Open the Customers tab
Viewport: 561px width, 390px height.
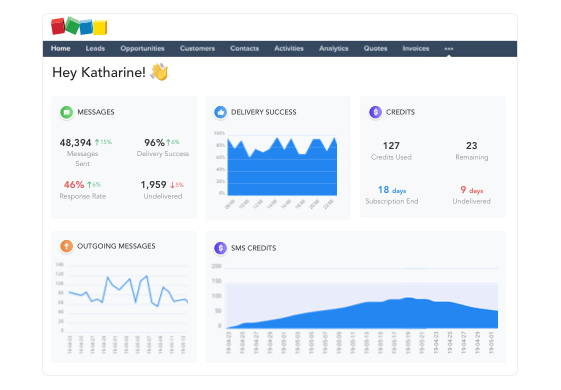[x=197, y=48]
